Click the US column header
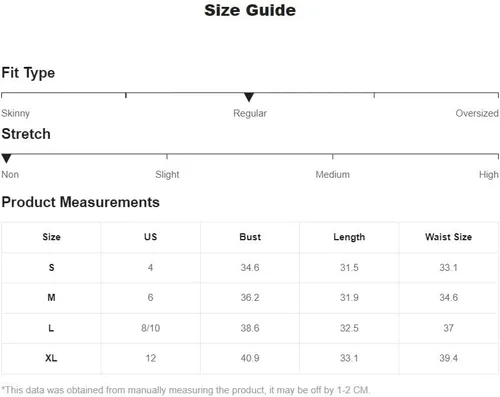Image resolution: width=500 pixels, height=397 pixels. pos(151,237)
